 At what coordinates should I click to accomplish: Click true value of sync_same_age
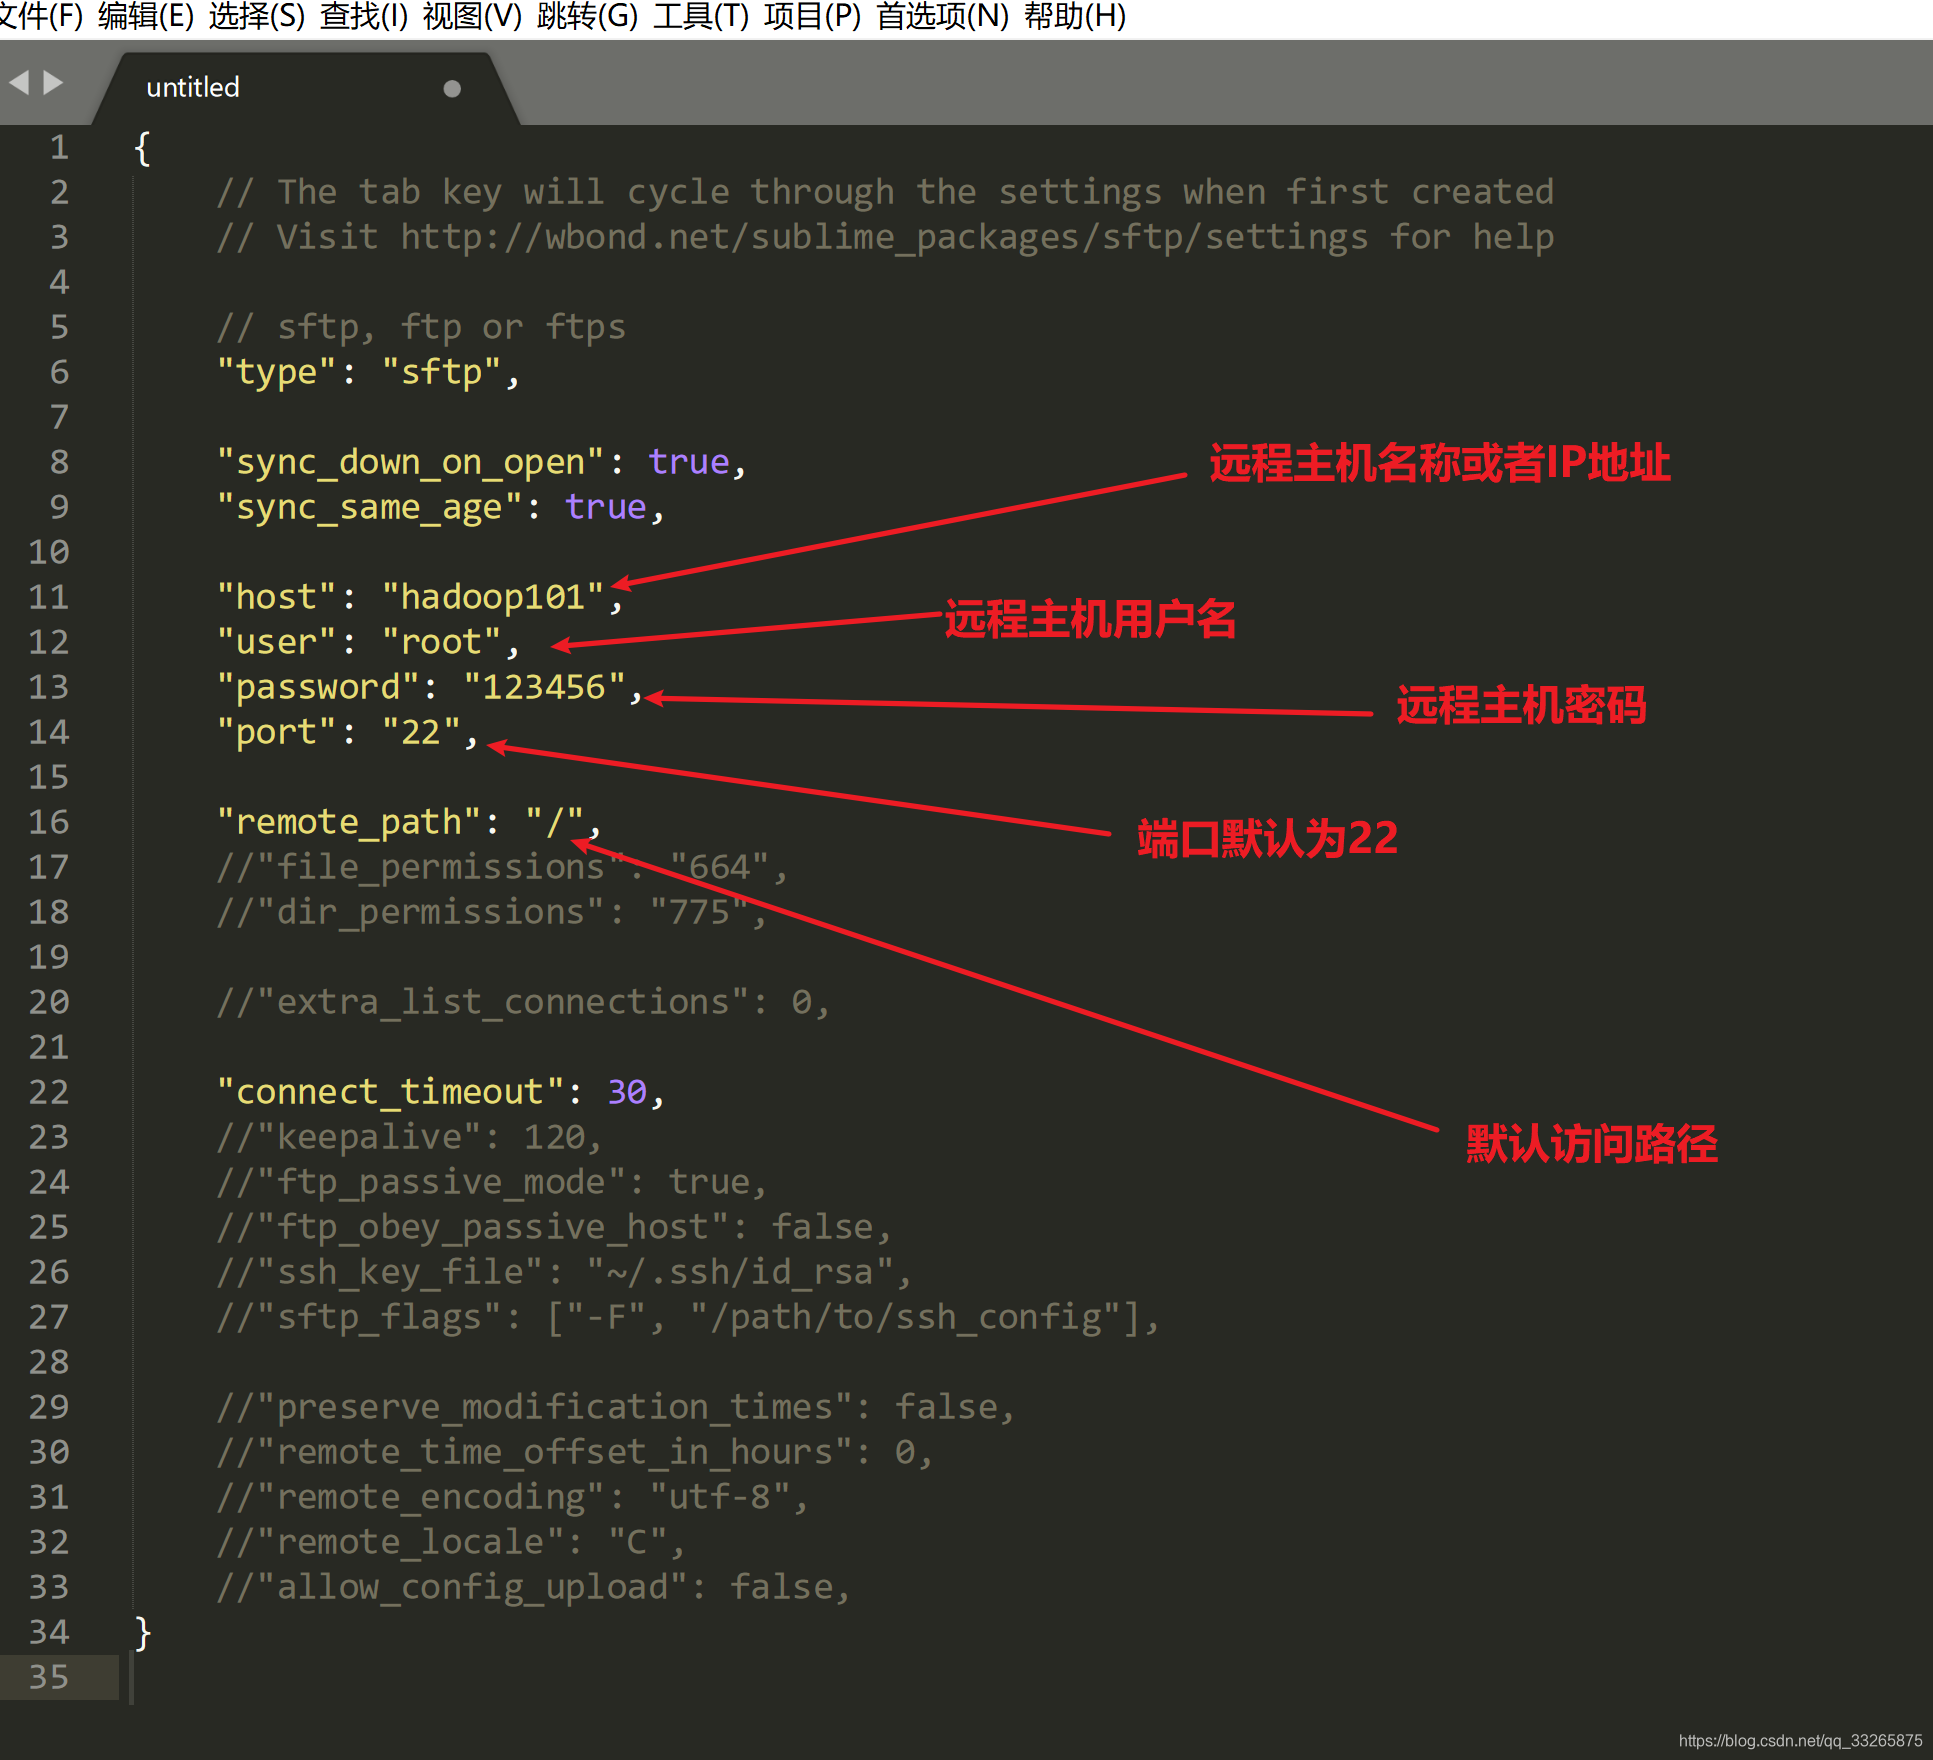click(x=606, y=507)
